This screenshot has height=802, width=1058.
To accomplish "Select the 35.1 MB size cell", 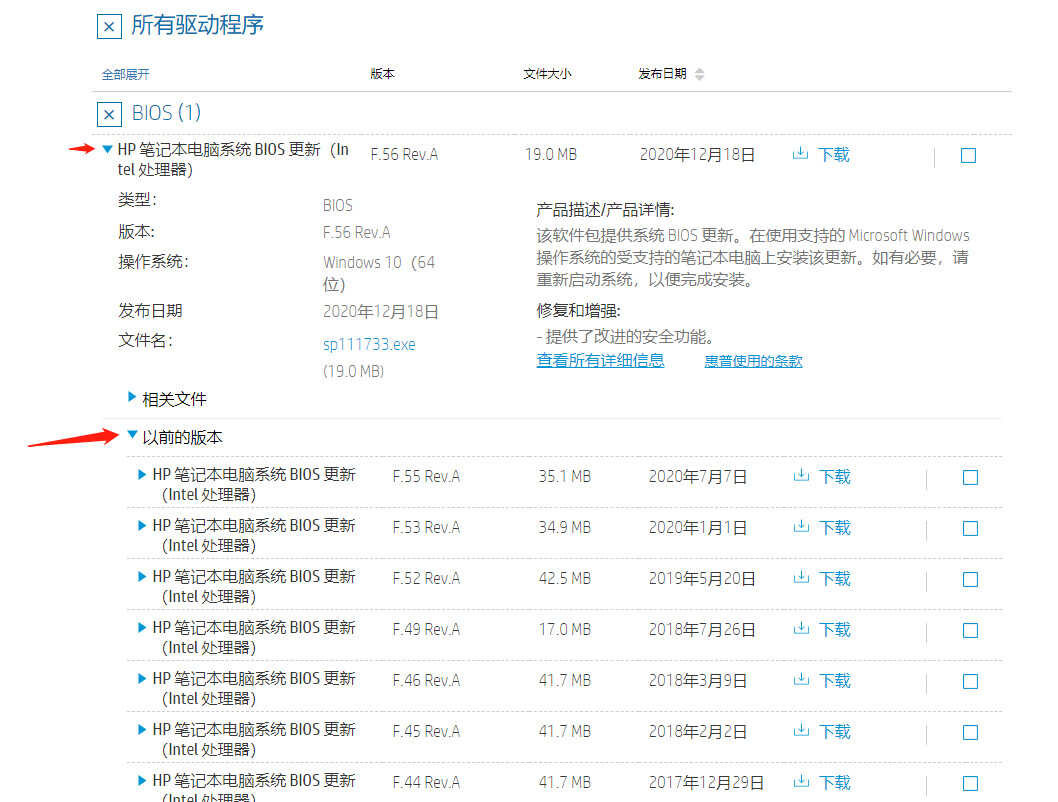I will (565, 477).
